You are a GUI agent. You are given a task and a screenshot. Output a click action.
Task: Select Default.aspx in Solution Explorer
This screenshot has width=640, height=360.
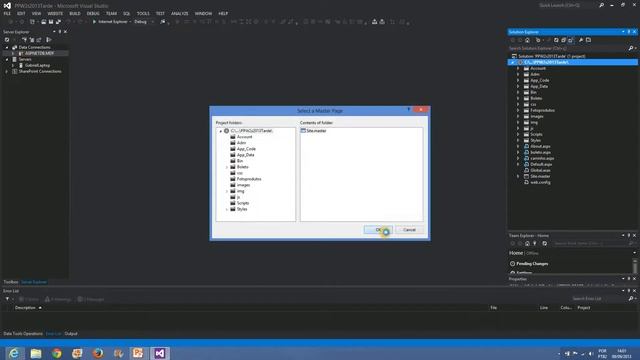tap(541, 164)
